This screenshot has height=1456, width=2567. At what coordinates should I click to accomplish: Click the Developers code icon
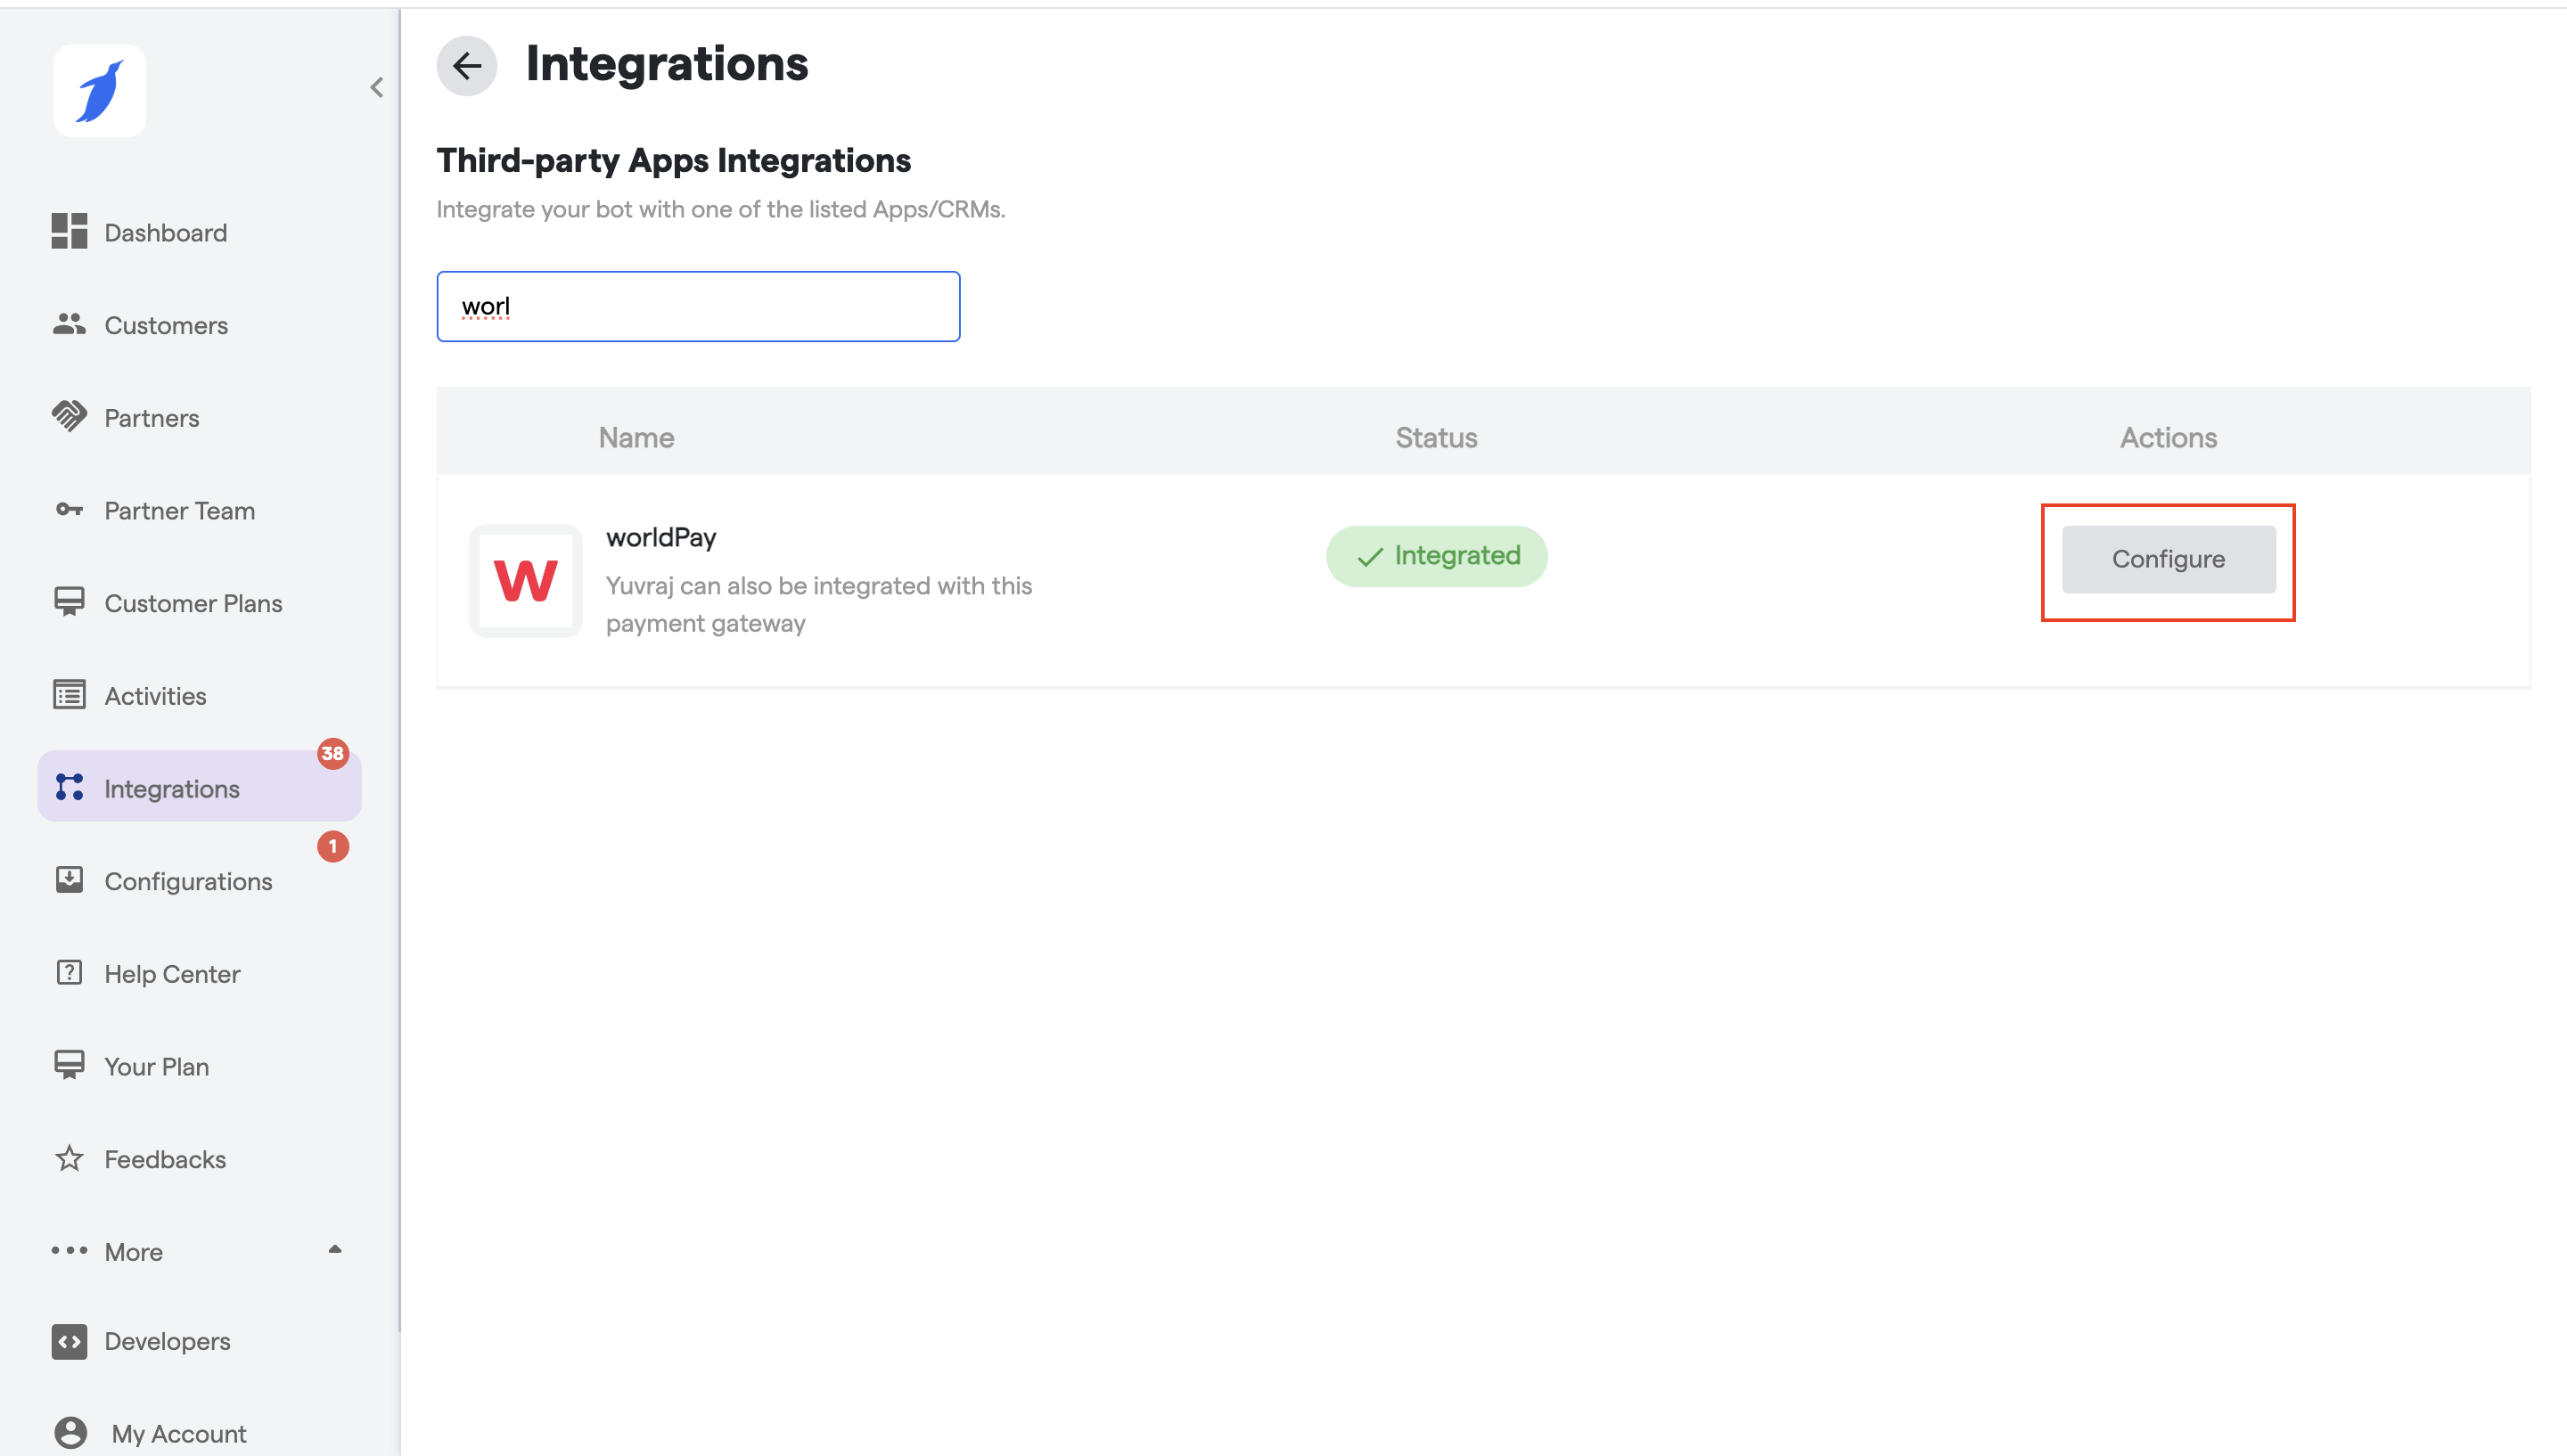(x=69, y=1341)
